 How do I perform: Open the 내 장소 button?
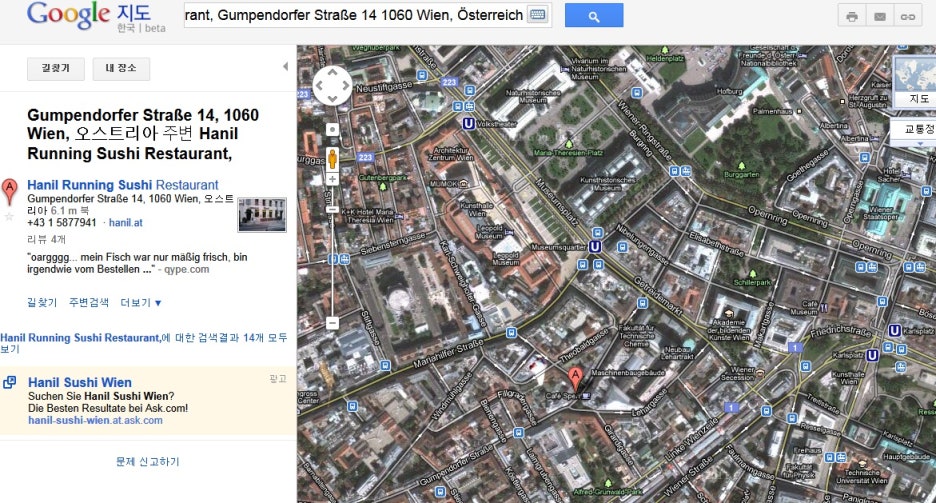(x=121, y=69)
